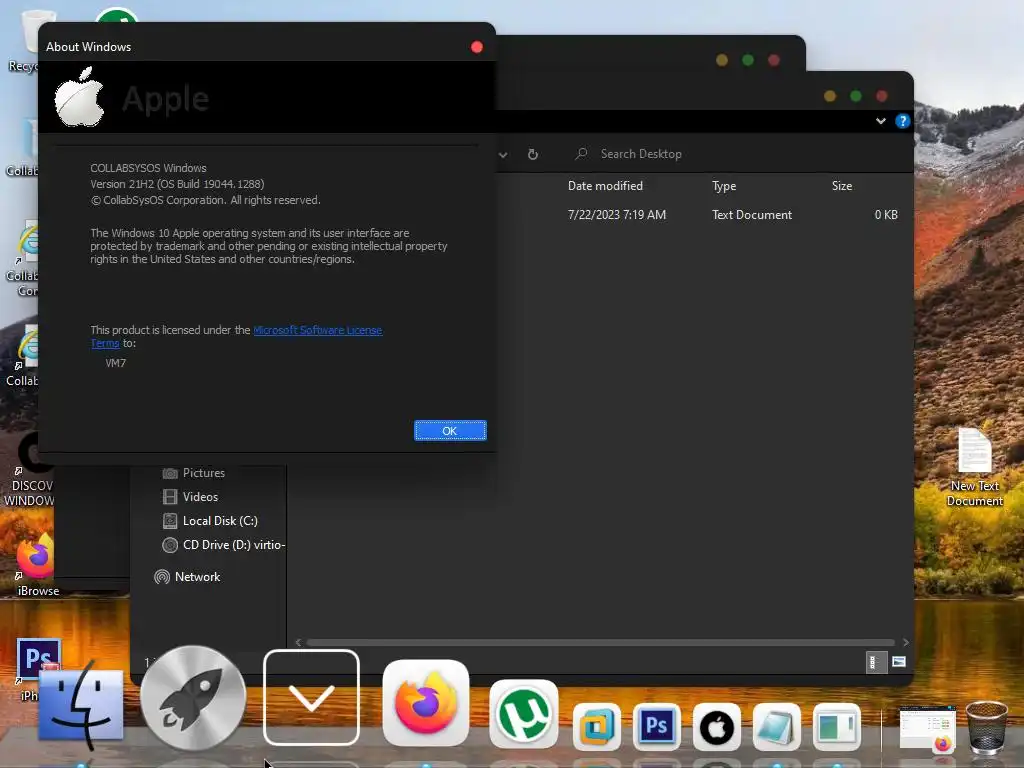Click the scrollbar right arrow in File Explorer
This screenshot has height=768, width=1024.
click(905, 643)
